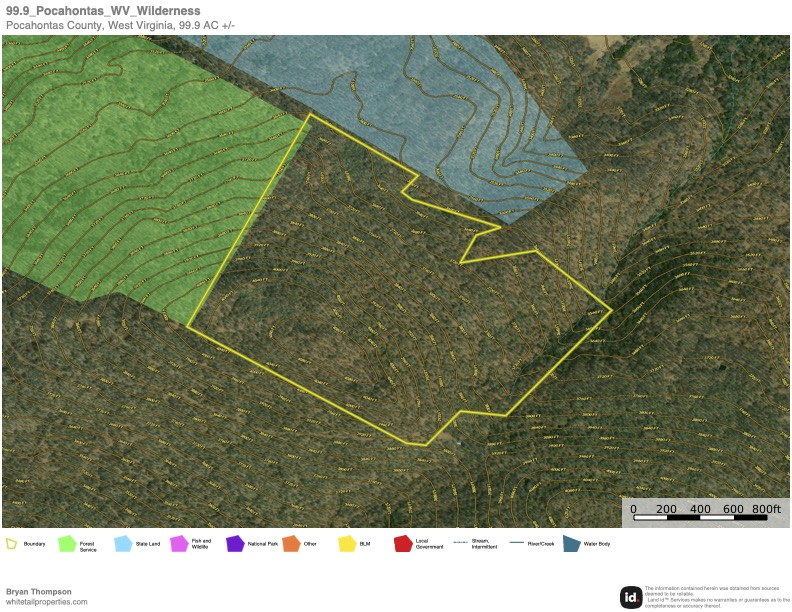Select the red Local Government legend icon

tap(403, 544)
